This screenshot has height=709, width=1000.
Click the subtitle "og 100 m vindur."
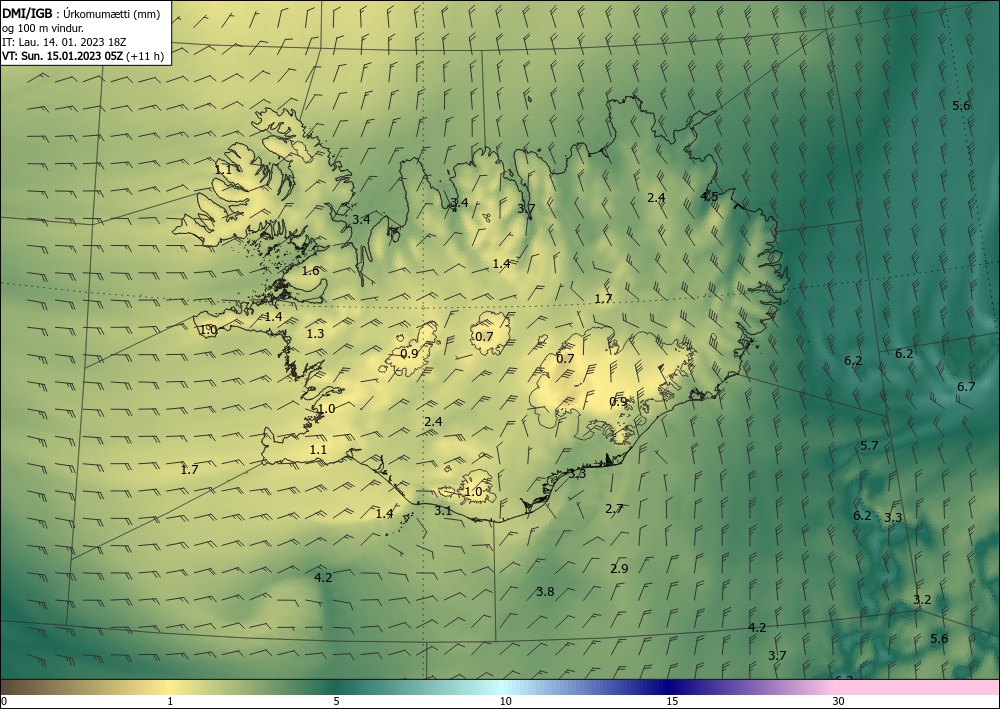click(43, 28)
